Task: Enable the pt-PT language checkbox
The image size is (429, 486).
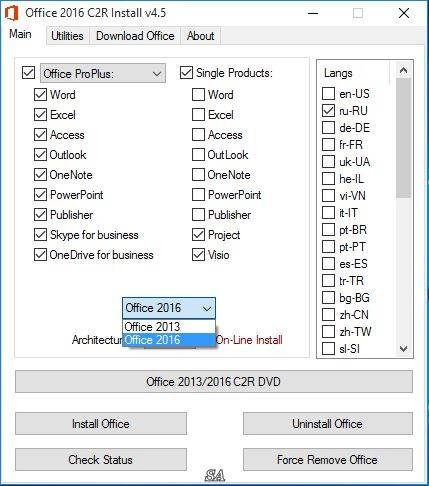Action: pyautogui.click(x=328, y=247)
